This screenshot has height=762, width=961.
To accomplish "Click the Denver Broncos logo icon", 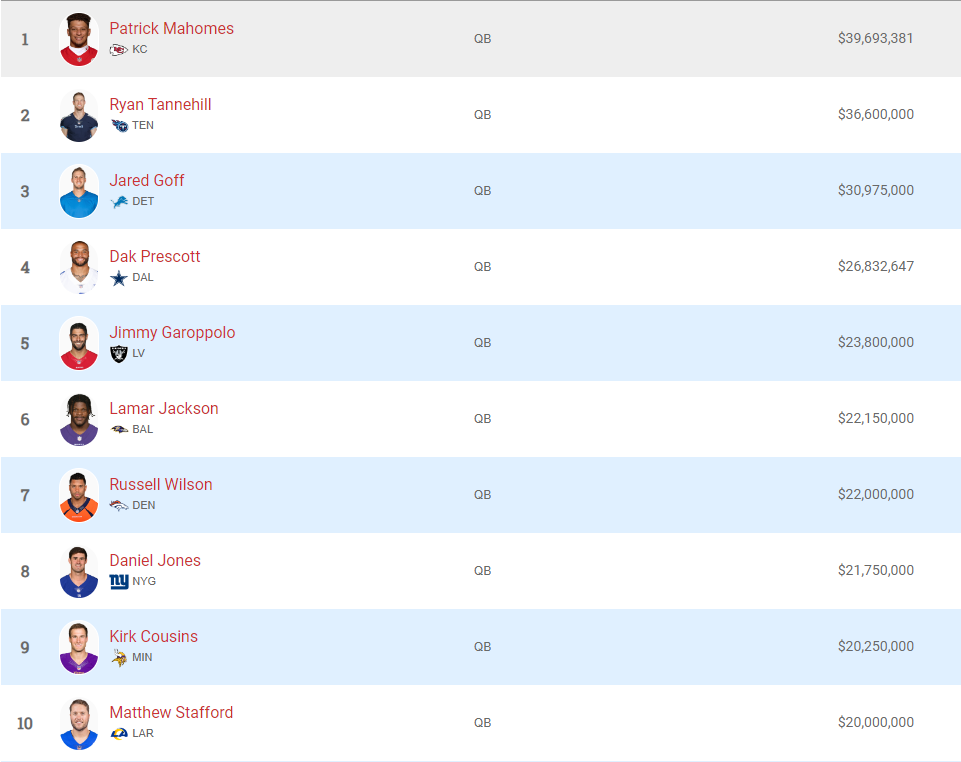I will point(119,506).
